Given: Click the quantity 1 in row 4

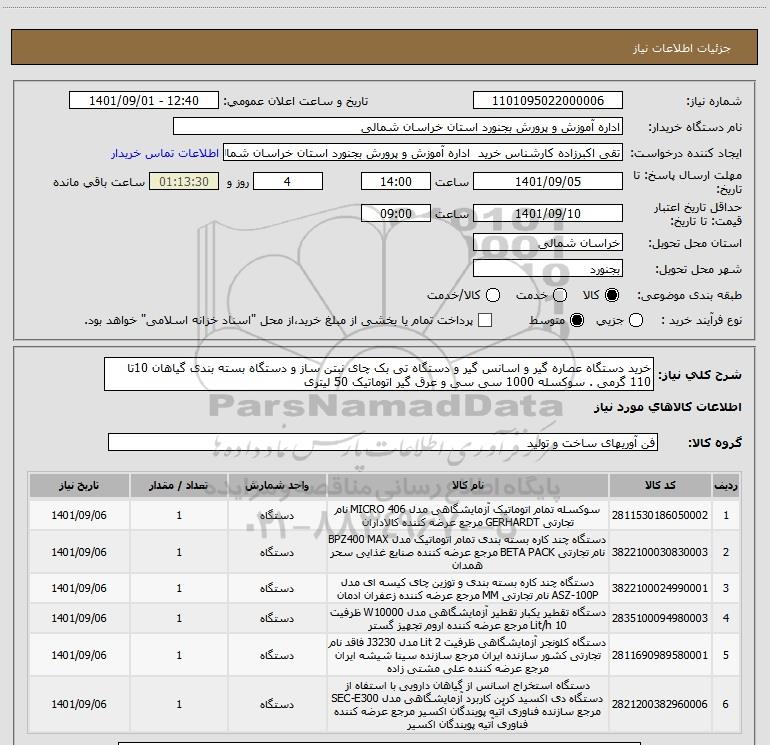Looking at the screenshot, I should [179, 618].
